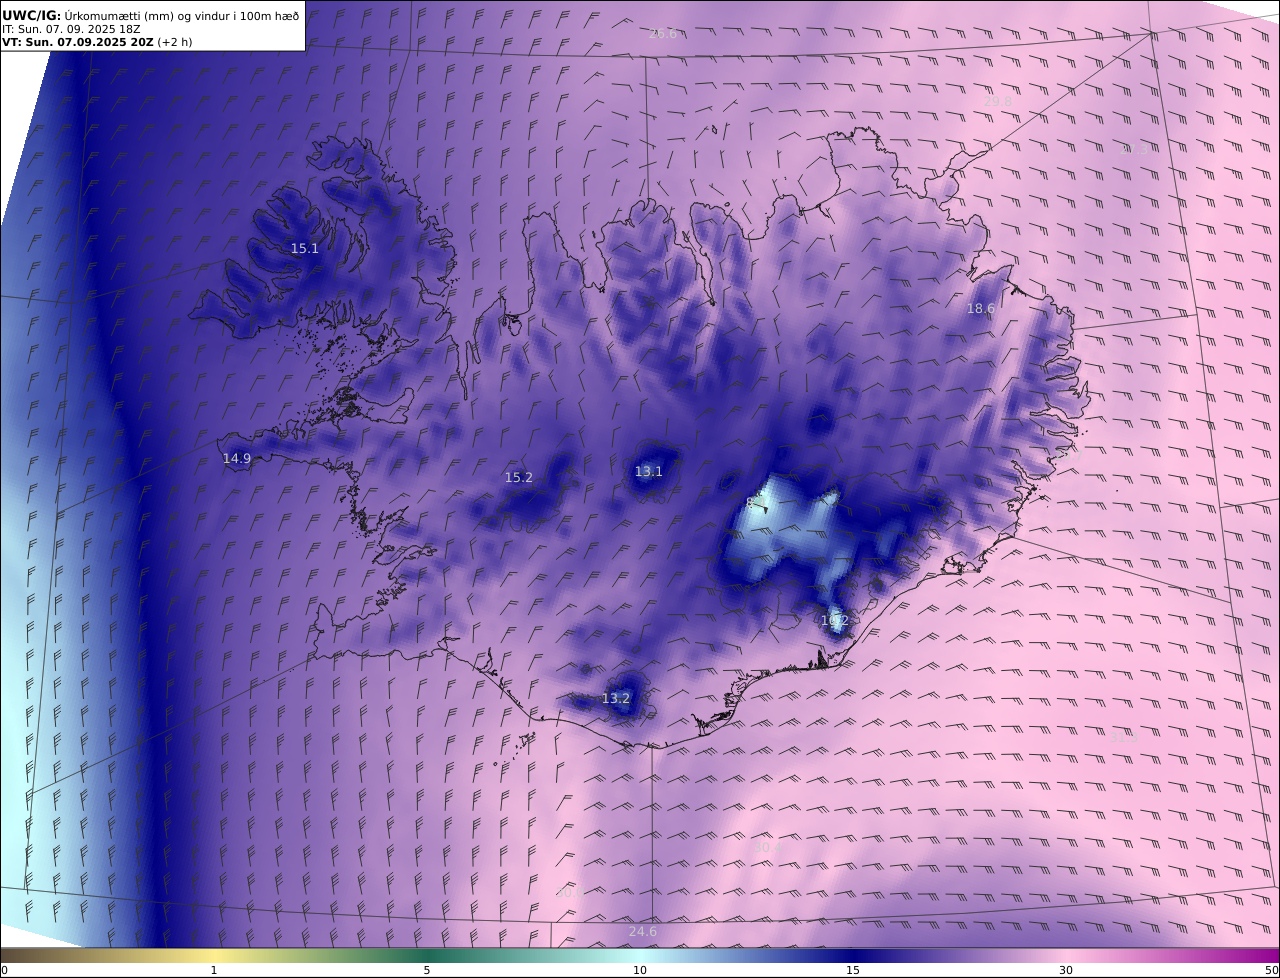Click the 13.2 value label
The height and width of the screenshot is (978, 1280).
point(616,699)
